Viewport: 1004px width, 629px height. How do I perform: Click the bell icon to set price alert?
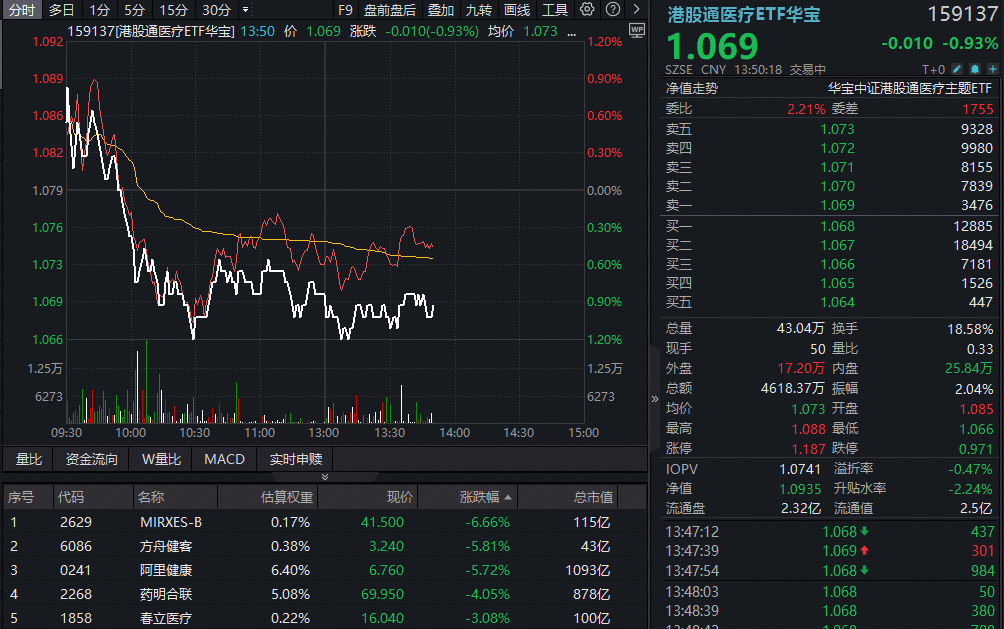pyautogui.click(x=974, y=69)
